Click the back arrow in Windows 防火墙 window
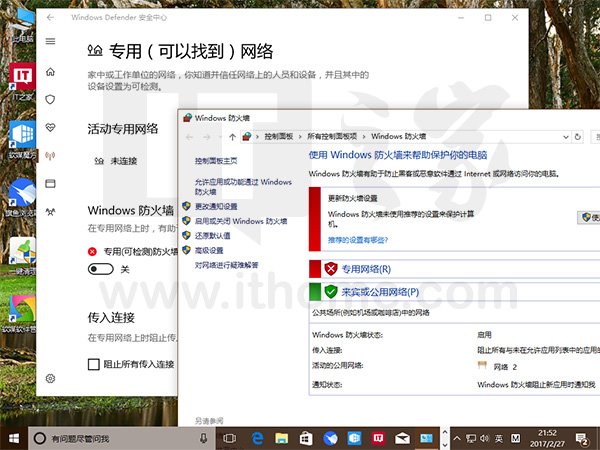 pyautogui.click(x=189, y=137)
